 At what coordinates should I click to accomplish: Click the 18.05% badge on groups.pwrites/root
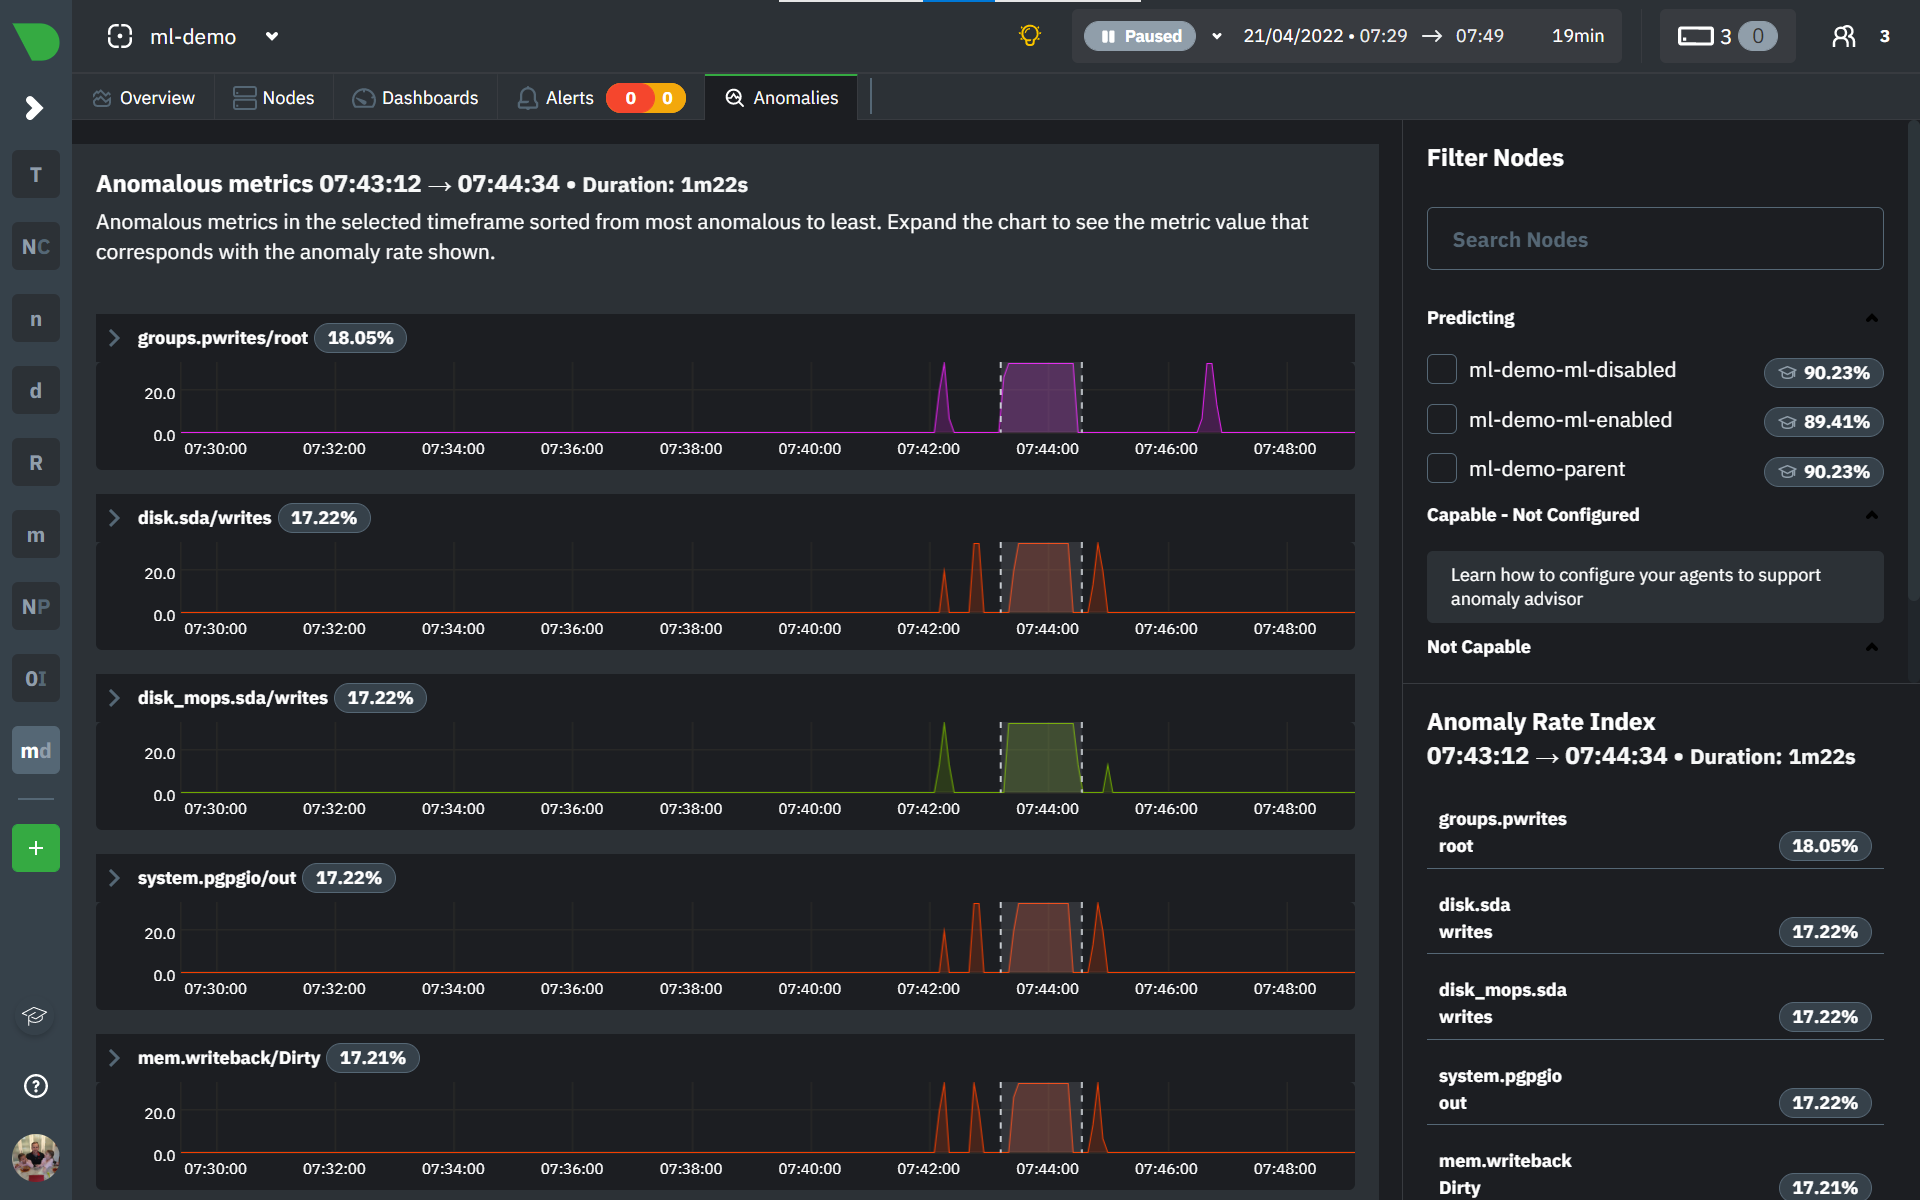(360, 338)
